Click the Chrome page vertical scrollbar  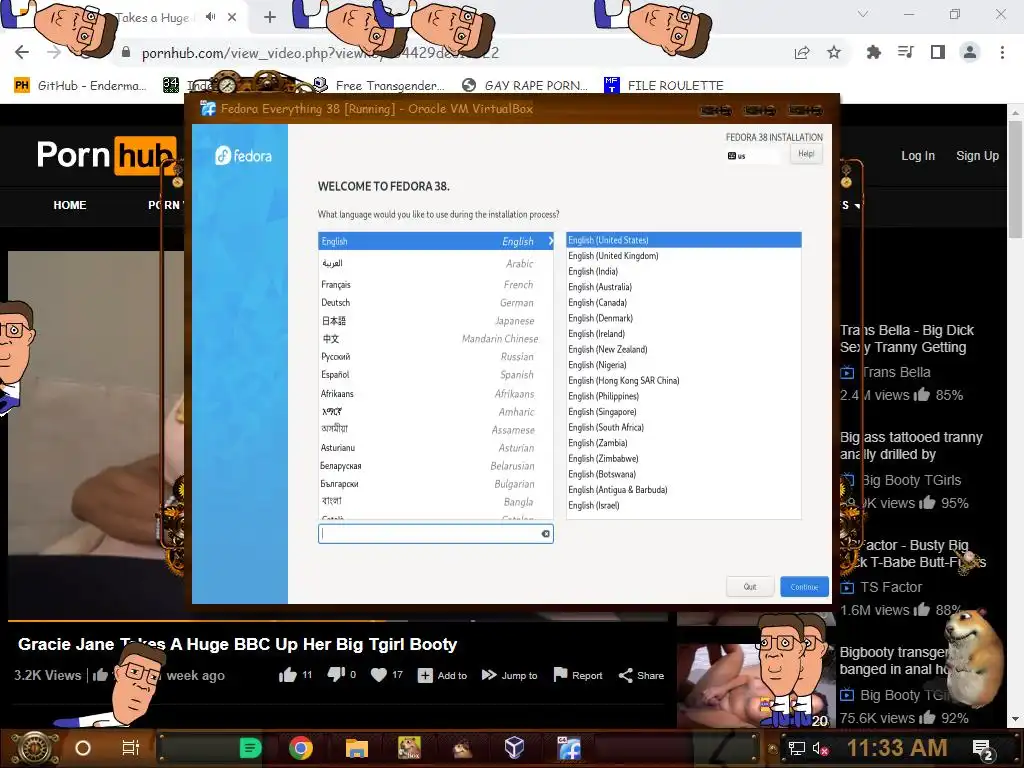(x=1016, y=180)
